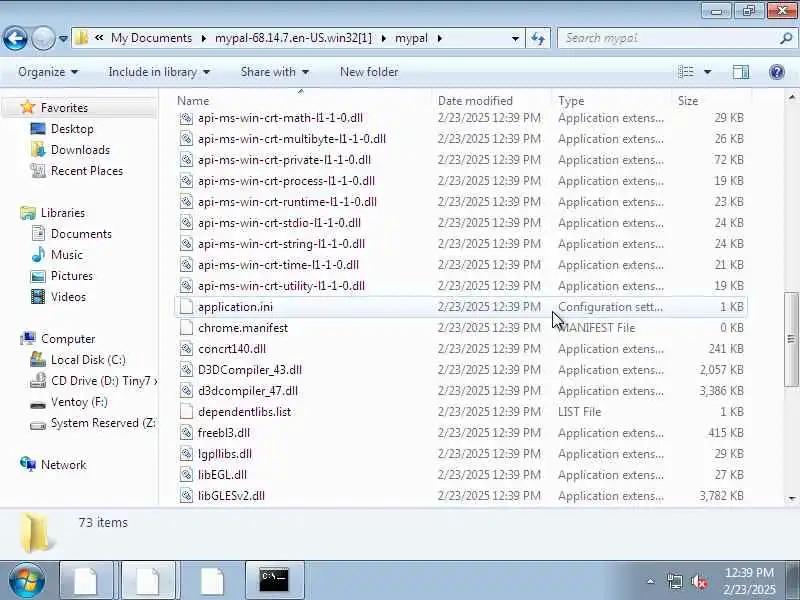Select the application.ini file icon
Screen dimensions: 800x600
coord(187,307)
